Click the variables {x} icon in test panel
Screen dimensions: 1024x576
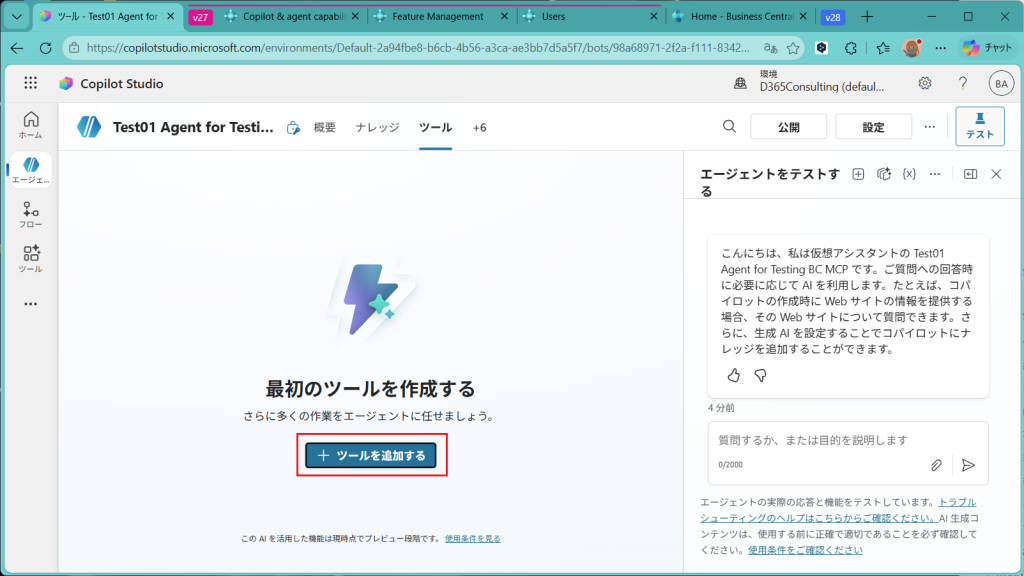click(909, 174)
